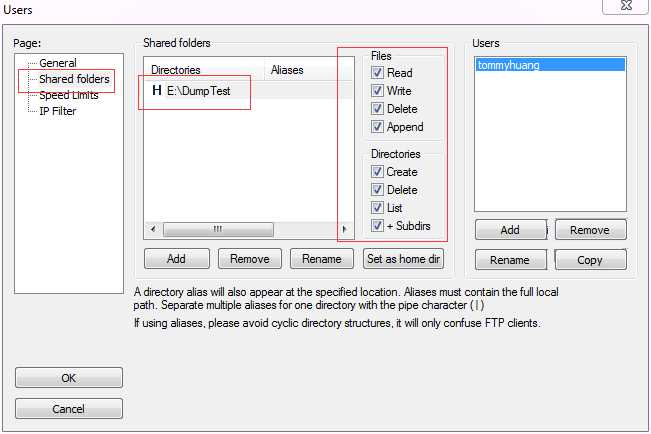Select the E:\DumpTest directory row
The image size is (651, 434).
[x=248, y=91]
